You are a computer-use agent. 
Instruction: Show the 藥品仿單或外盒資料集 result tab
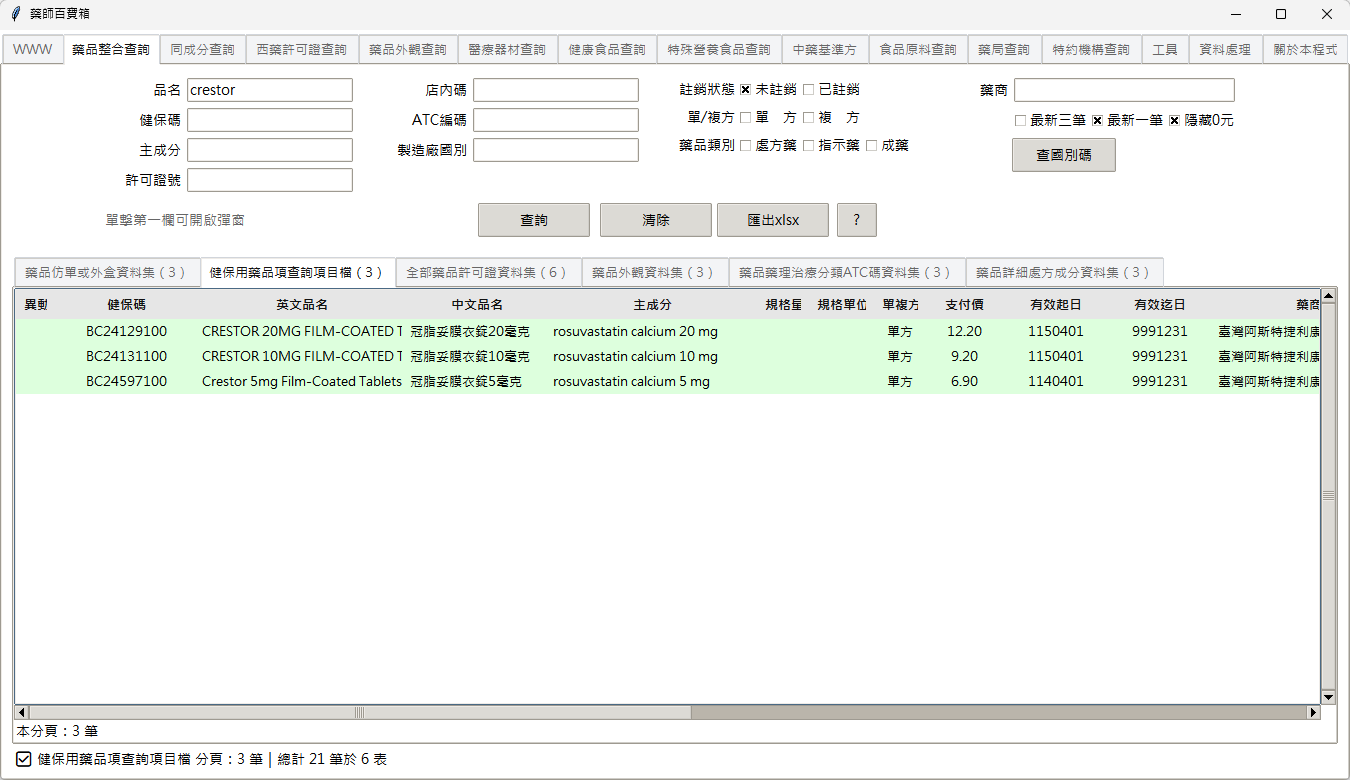tap(106, 272)
